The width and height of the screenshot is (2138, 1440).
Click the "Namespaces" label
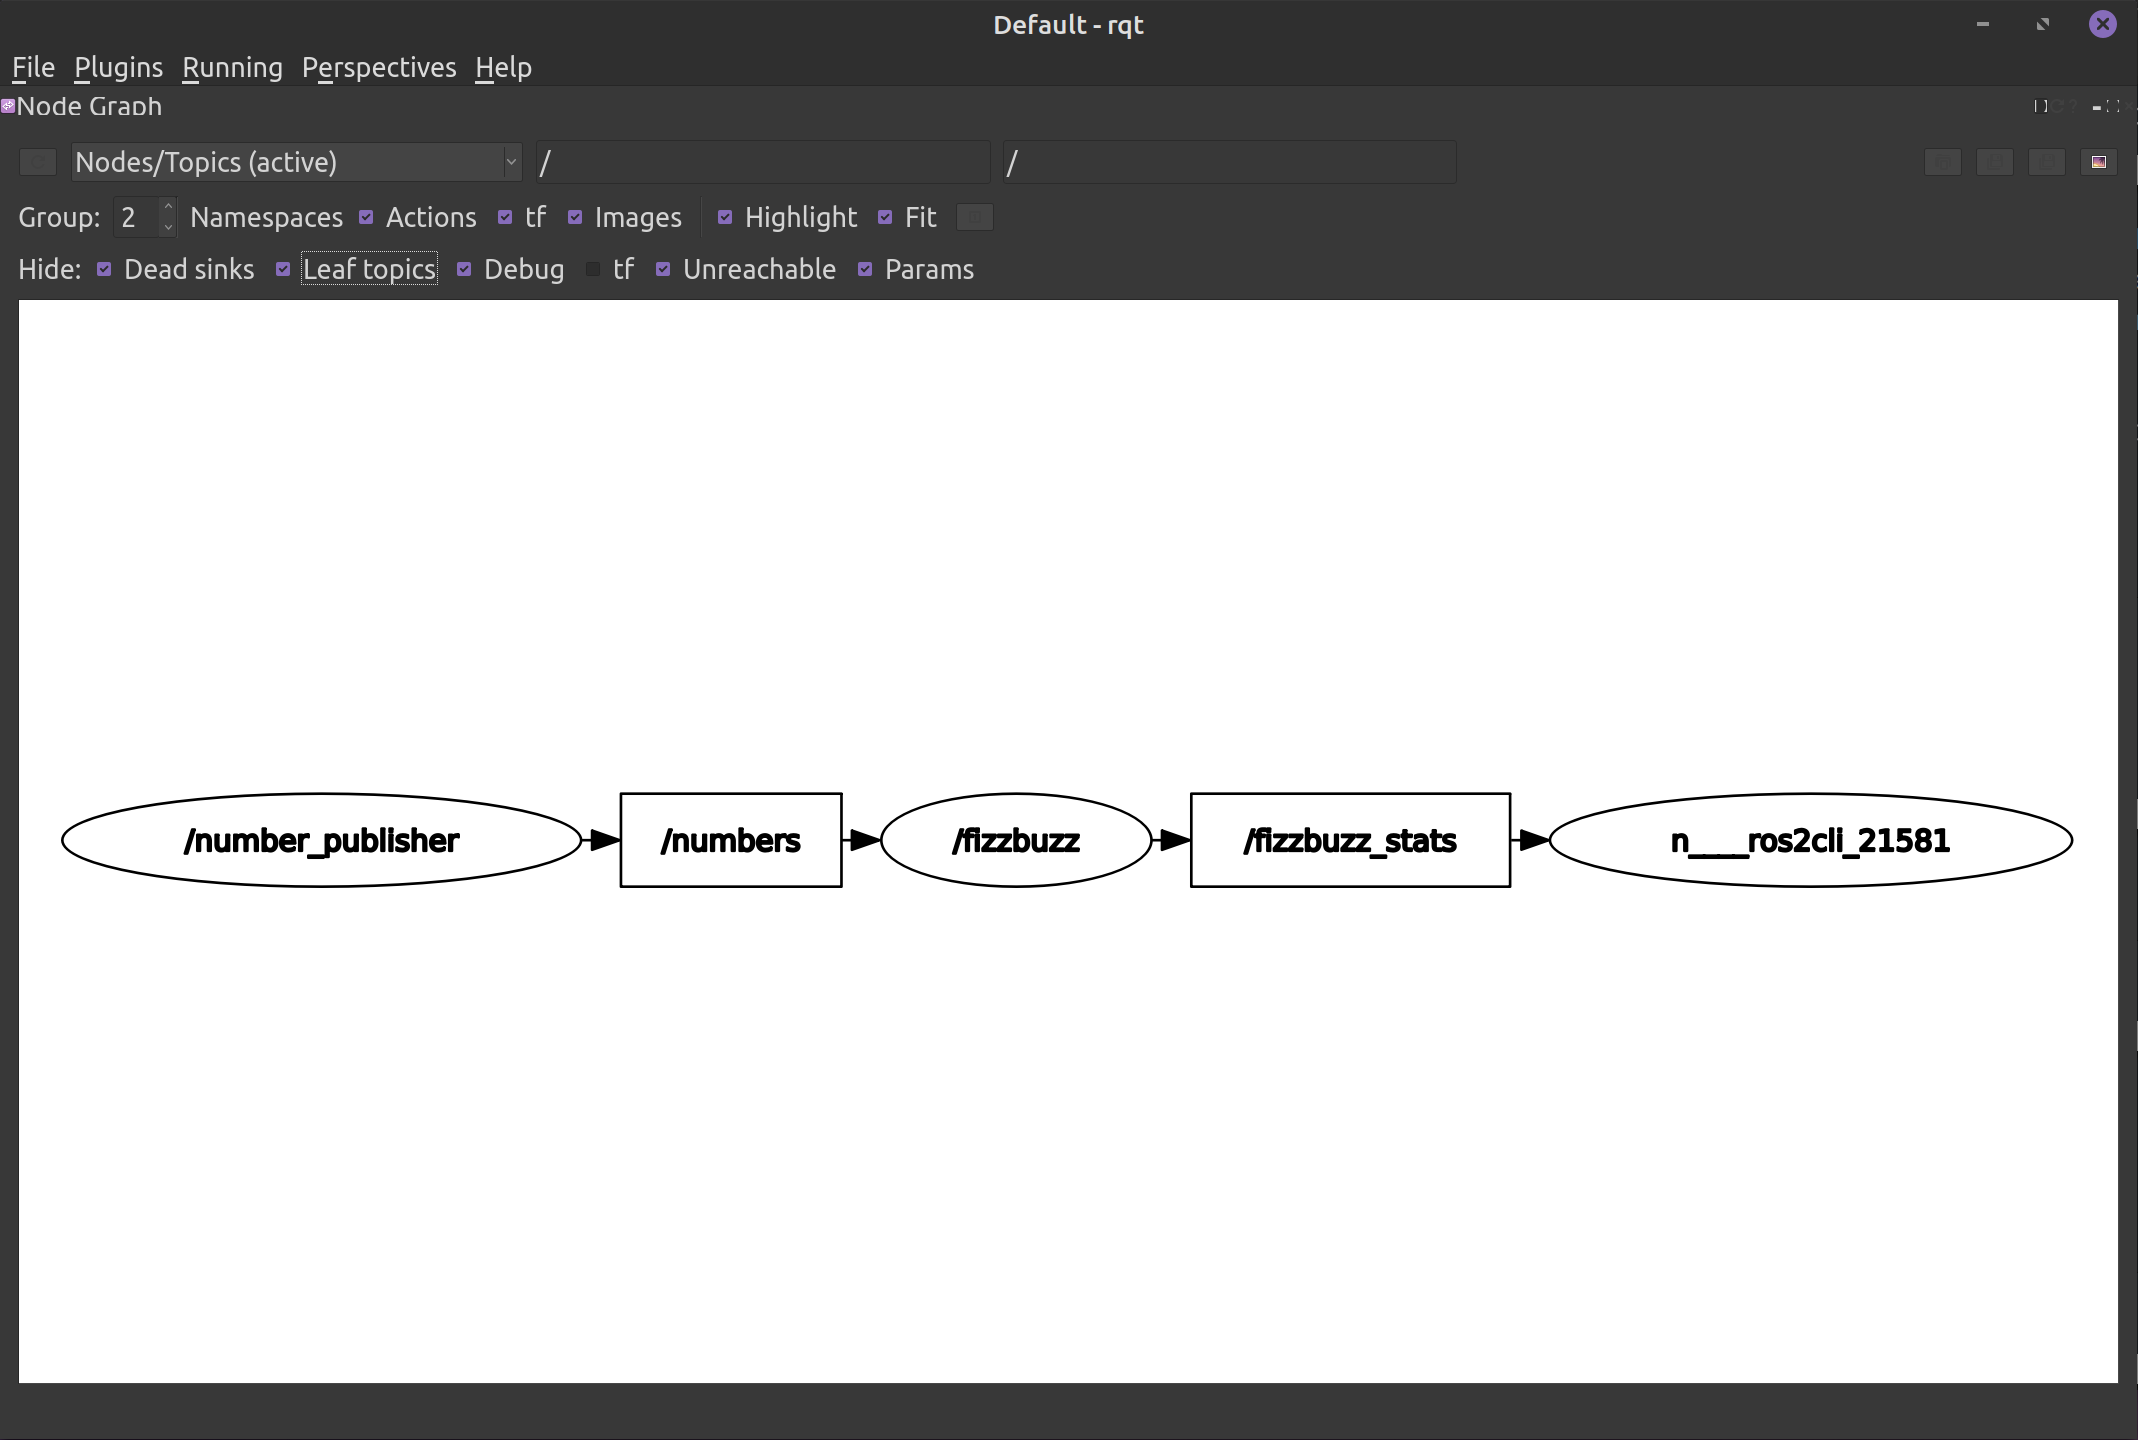[x=266, y=217]
